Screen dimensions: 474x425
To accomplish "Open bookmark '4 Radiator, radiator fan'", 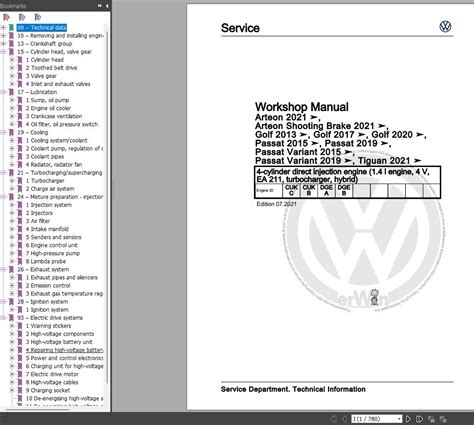I will click(54, 165).
